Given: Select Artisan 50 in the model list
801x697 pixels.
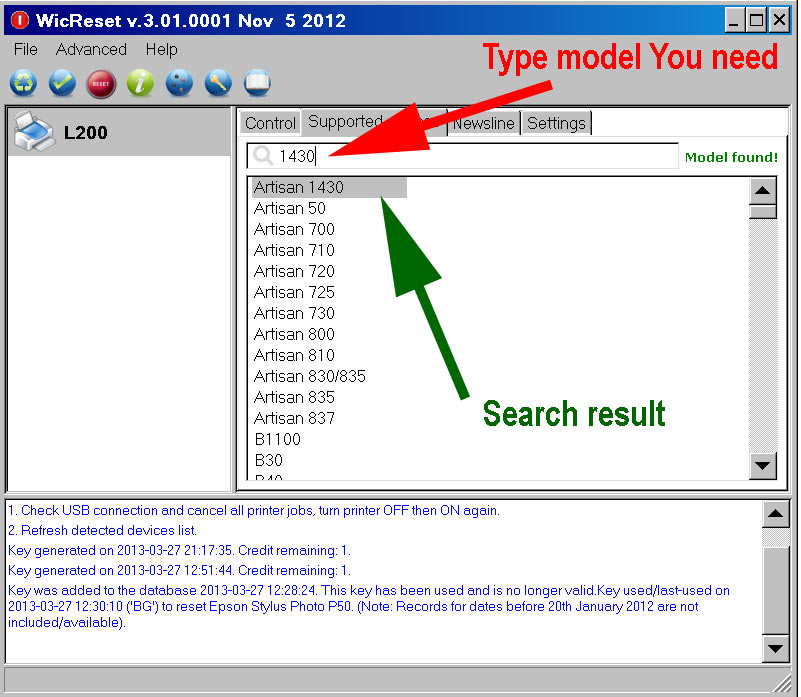Looking at the screenshot, I should point(290,208).
